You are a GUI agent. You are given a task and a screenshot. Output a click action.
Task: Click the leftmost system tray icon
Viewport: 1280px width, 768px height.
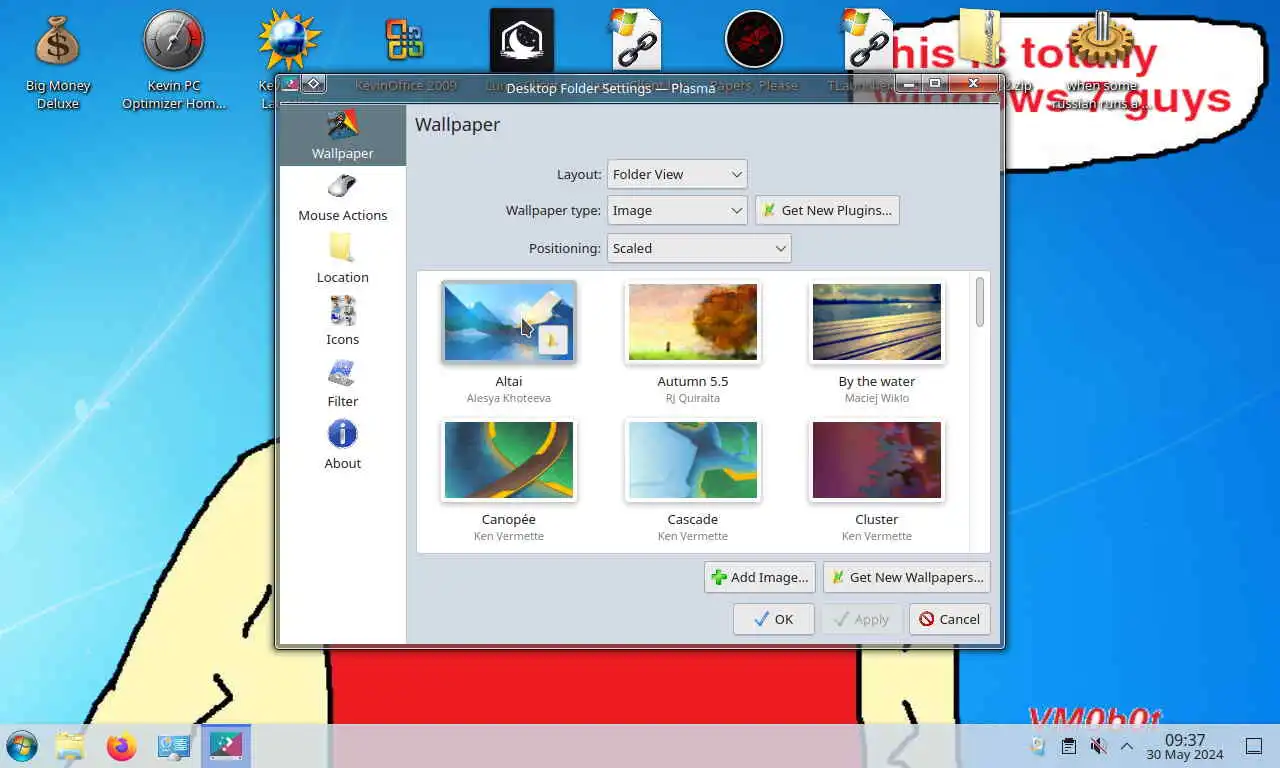[1038, 746]
